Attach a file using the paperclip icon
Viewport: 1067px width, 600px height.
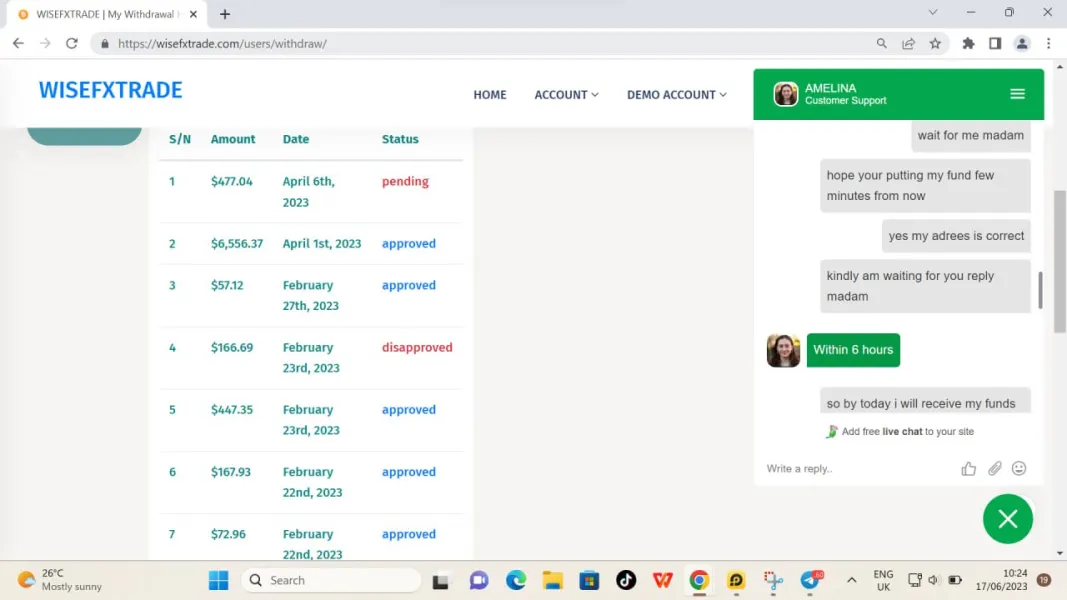(x=994, y=469)
